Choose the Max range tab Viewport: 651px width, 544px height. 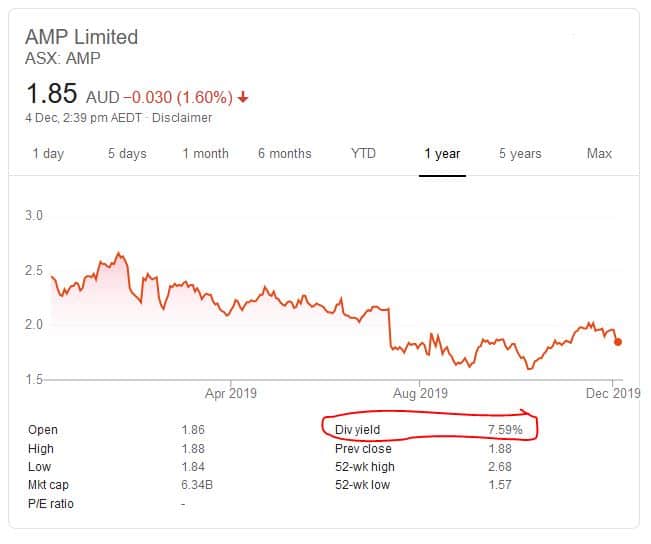(599, 154)
